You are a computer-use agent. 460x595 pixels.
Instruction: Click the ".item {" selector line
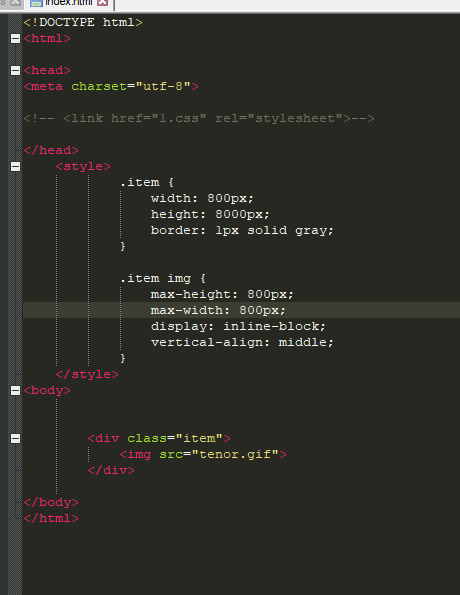point(147,183)
